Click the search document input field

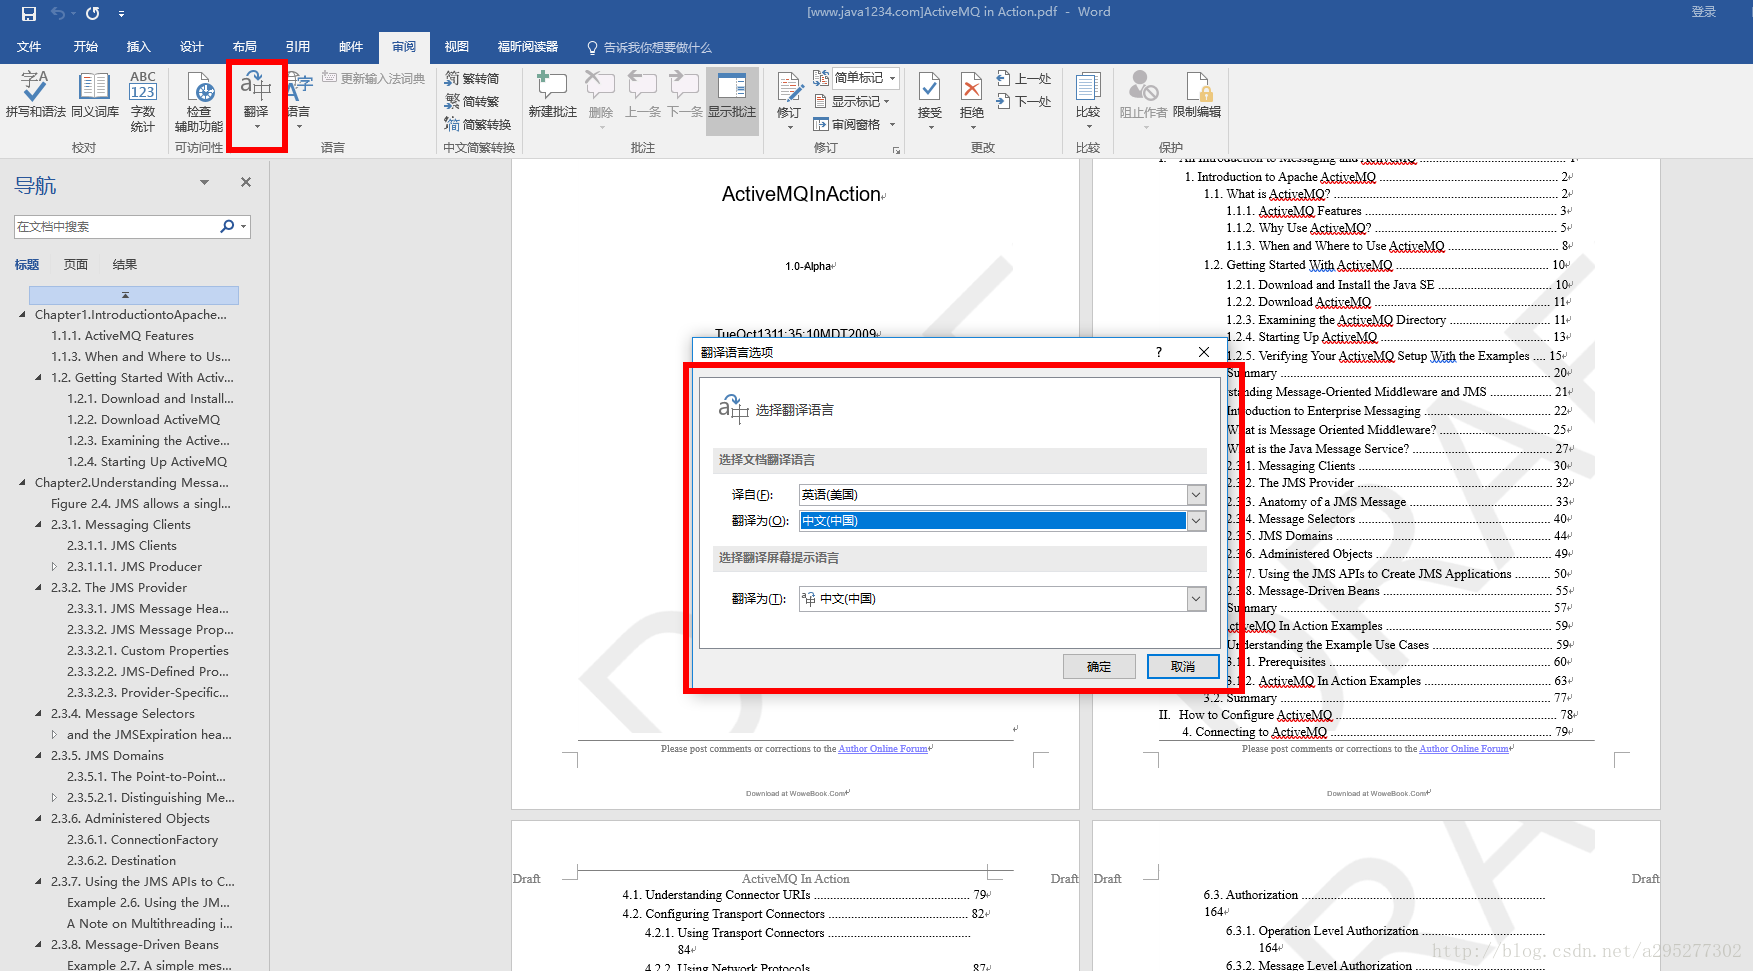[x=116, y=226]
